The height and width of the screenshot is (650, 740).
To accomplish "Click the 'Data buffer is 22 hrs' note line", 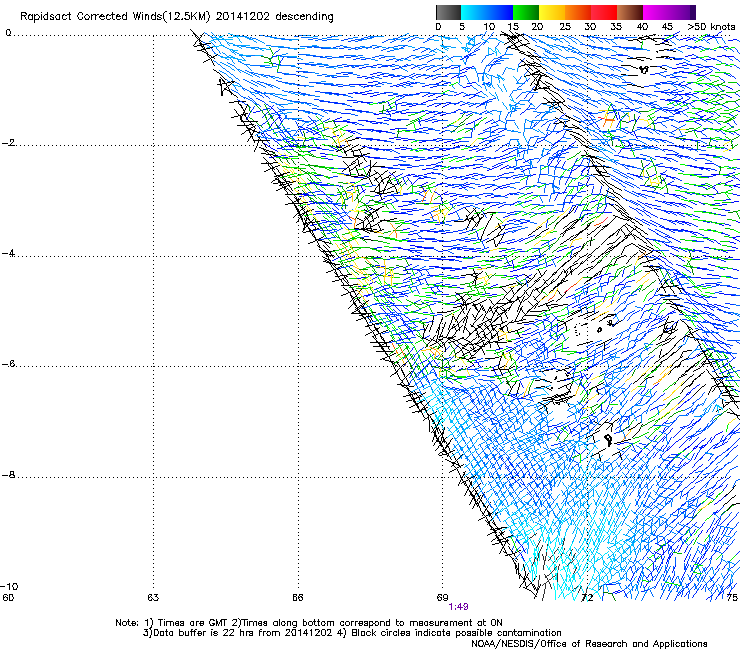I will (x=352, y=633).
